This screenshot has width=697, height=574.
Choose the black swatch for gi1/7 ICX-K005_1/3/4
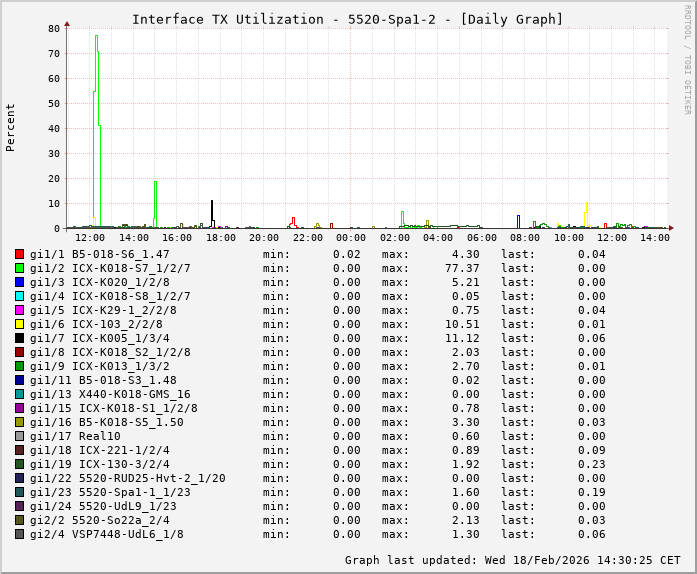(19, 338)
